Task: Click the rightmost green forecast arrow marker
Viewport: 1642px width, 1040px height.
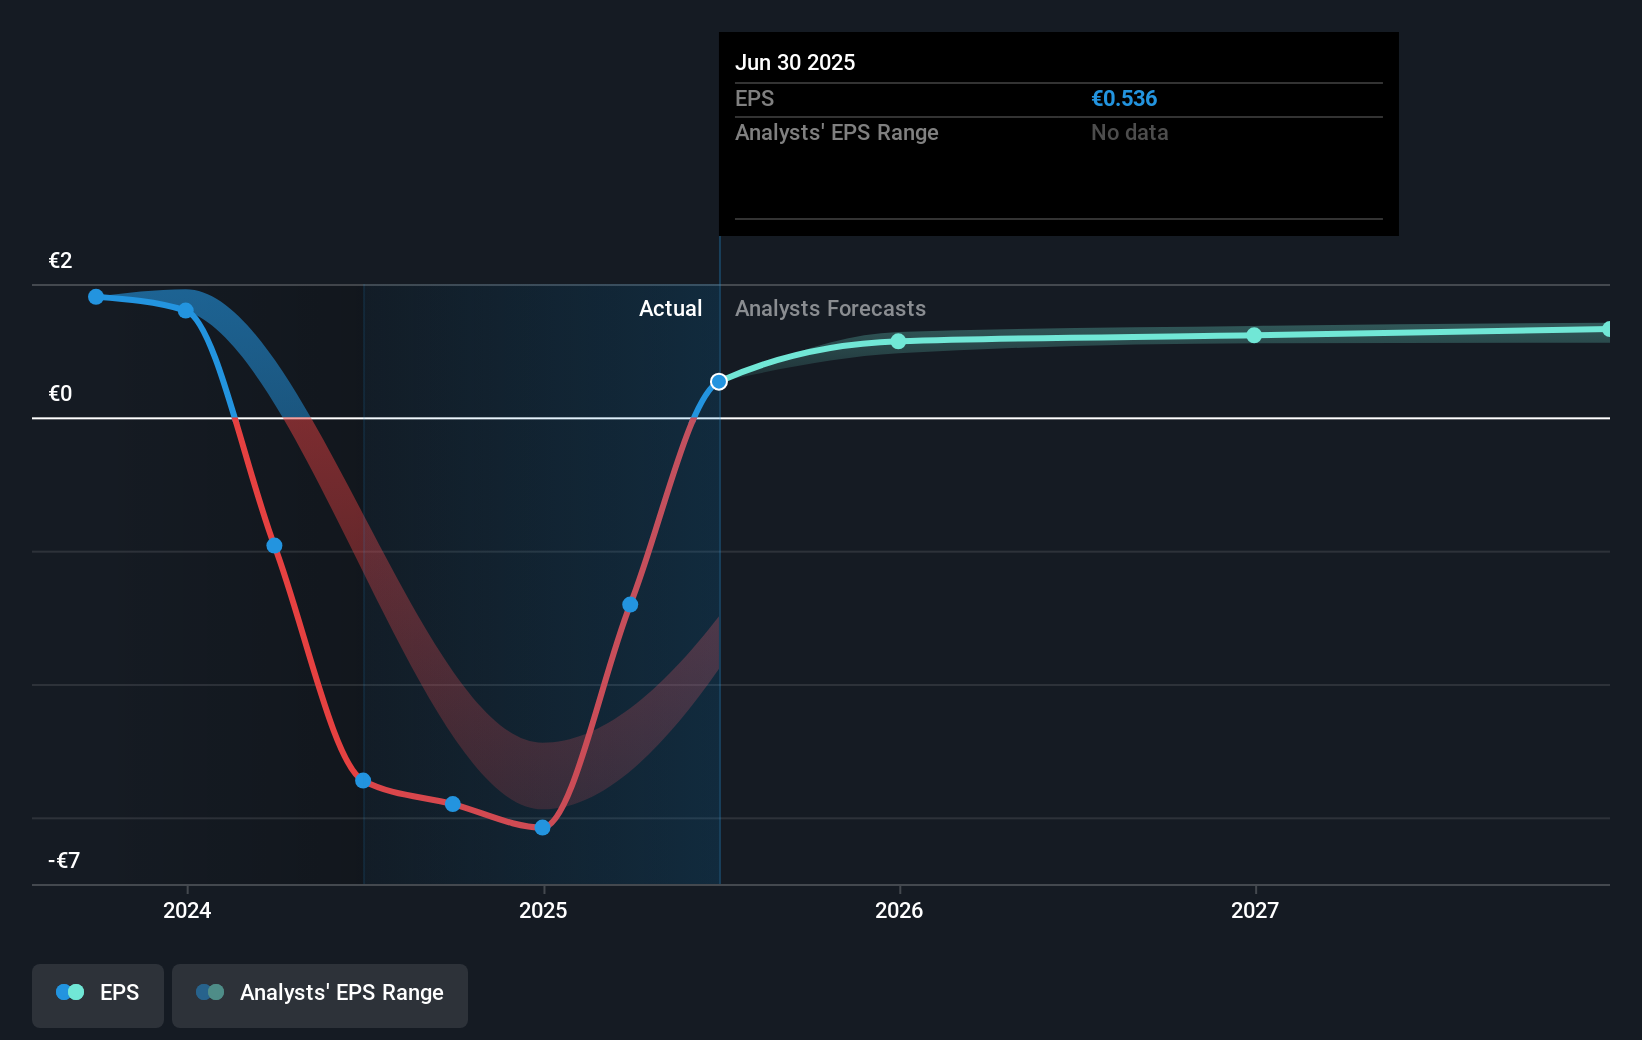Action: click(x=1605, y=328)
